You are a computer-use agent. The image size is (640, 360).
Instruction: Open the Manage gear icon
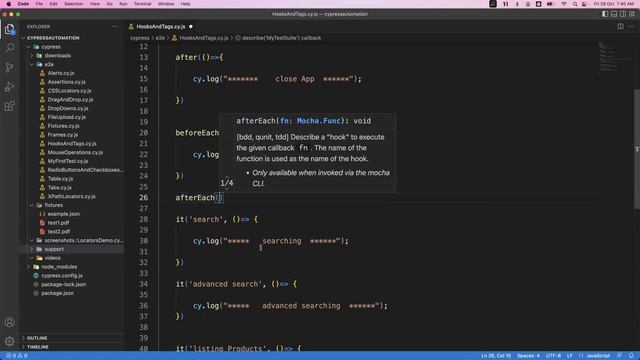pyautogui.click(x=9, y=341)
